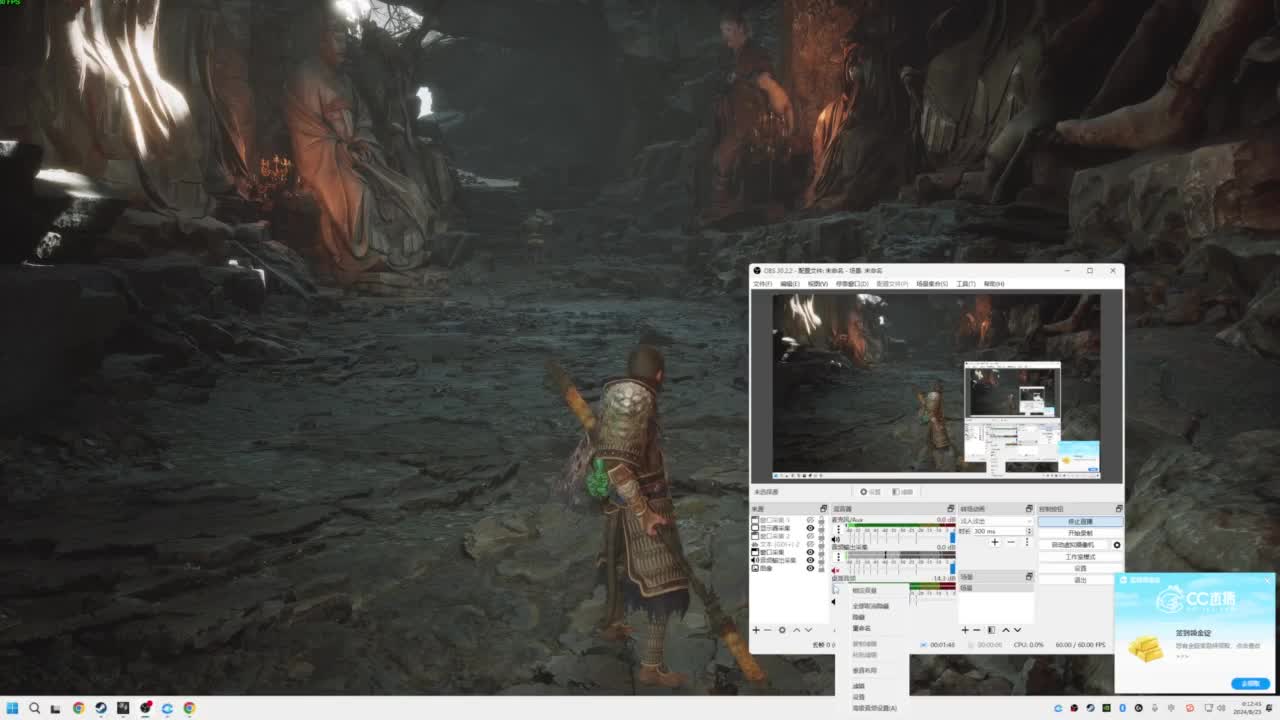Open the 停靠窗口(D) menu
The width and height of the screenshot is (1280, 720).
click(852, 284)
